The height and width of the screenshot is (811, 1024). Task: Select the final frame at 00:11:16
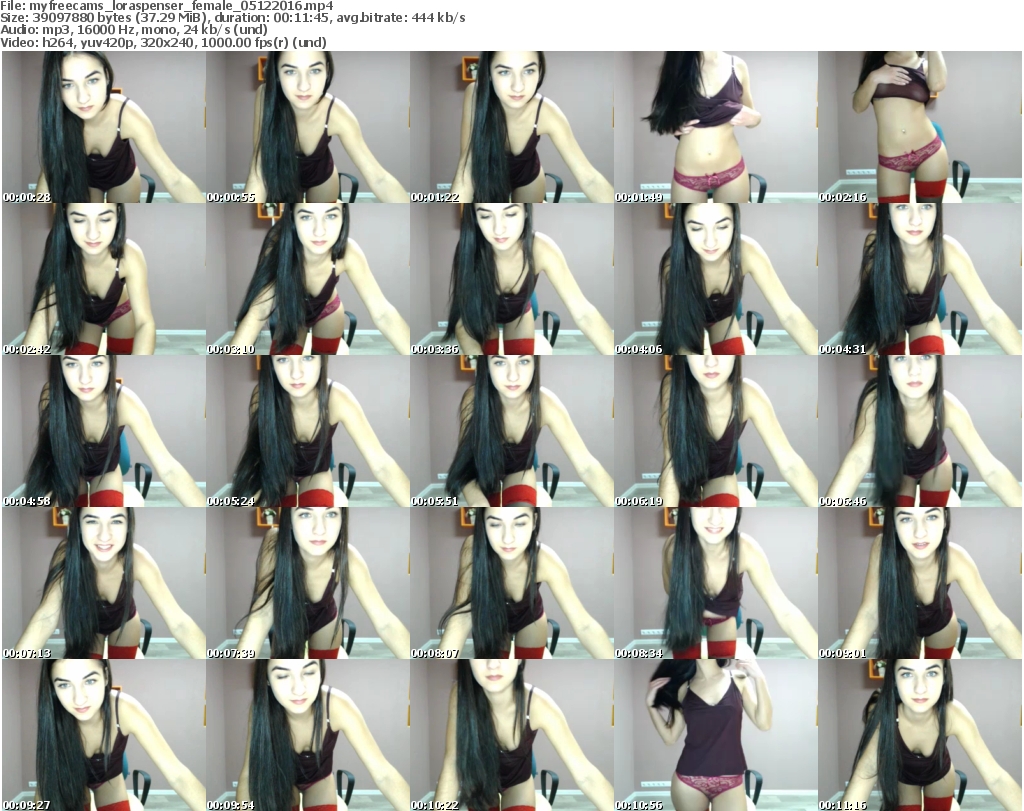click(919, 735)
